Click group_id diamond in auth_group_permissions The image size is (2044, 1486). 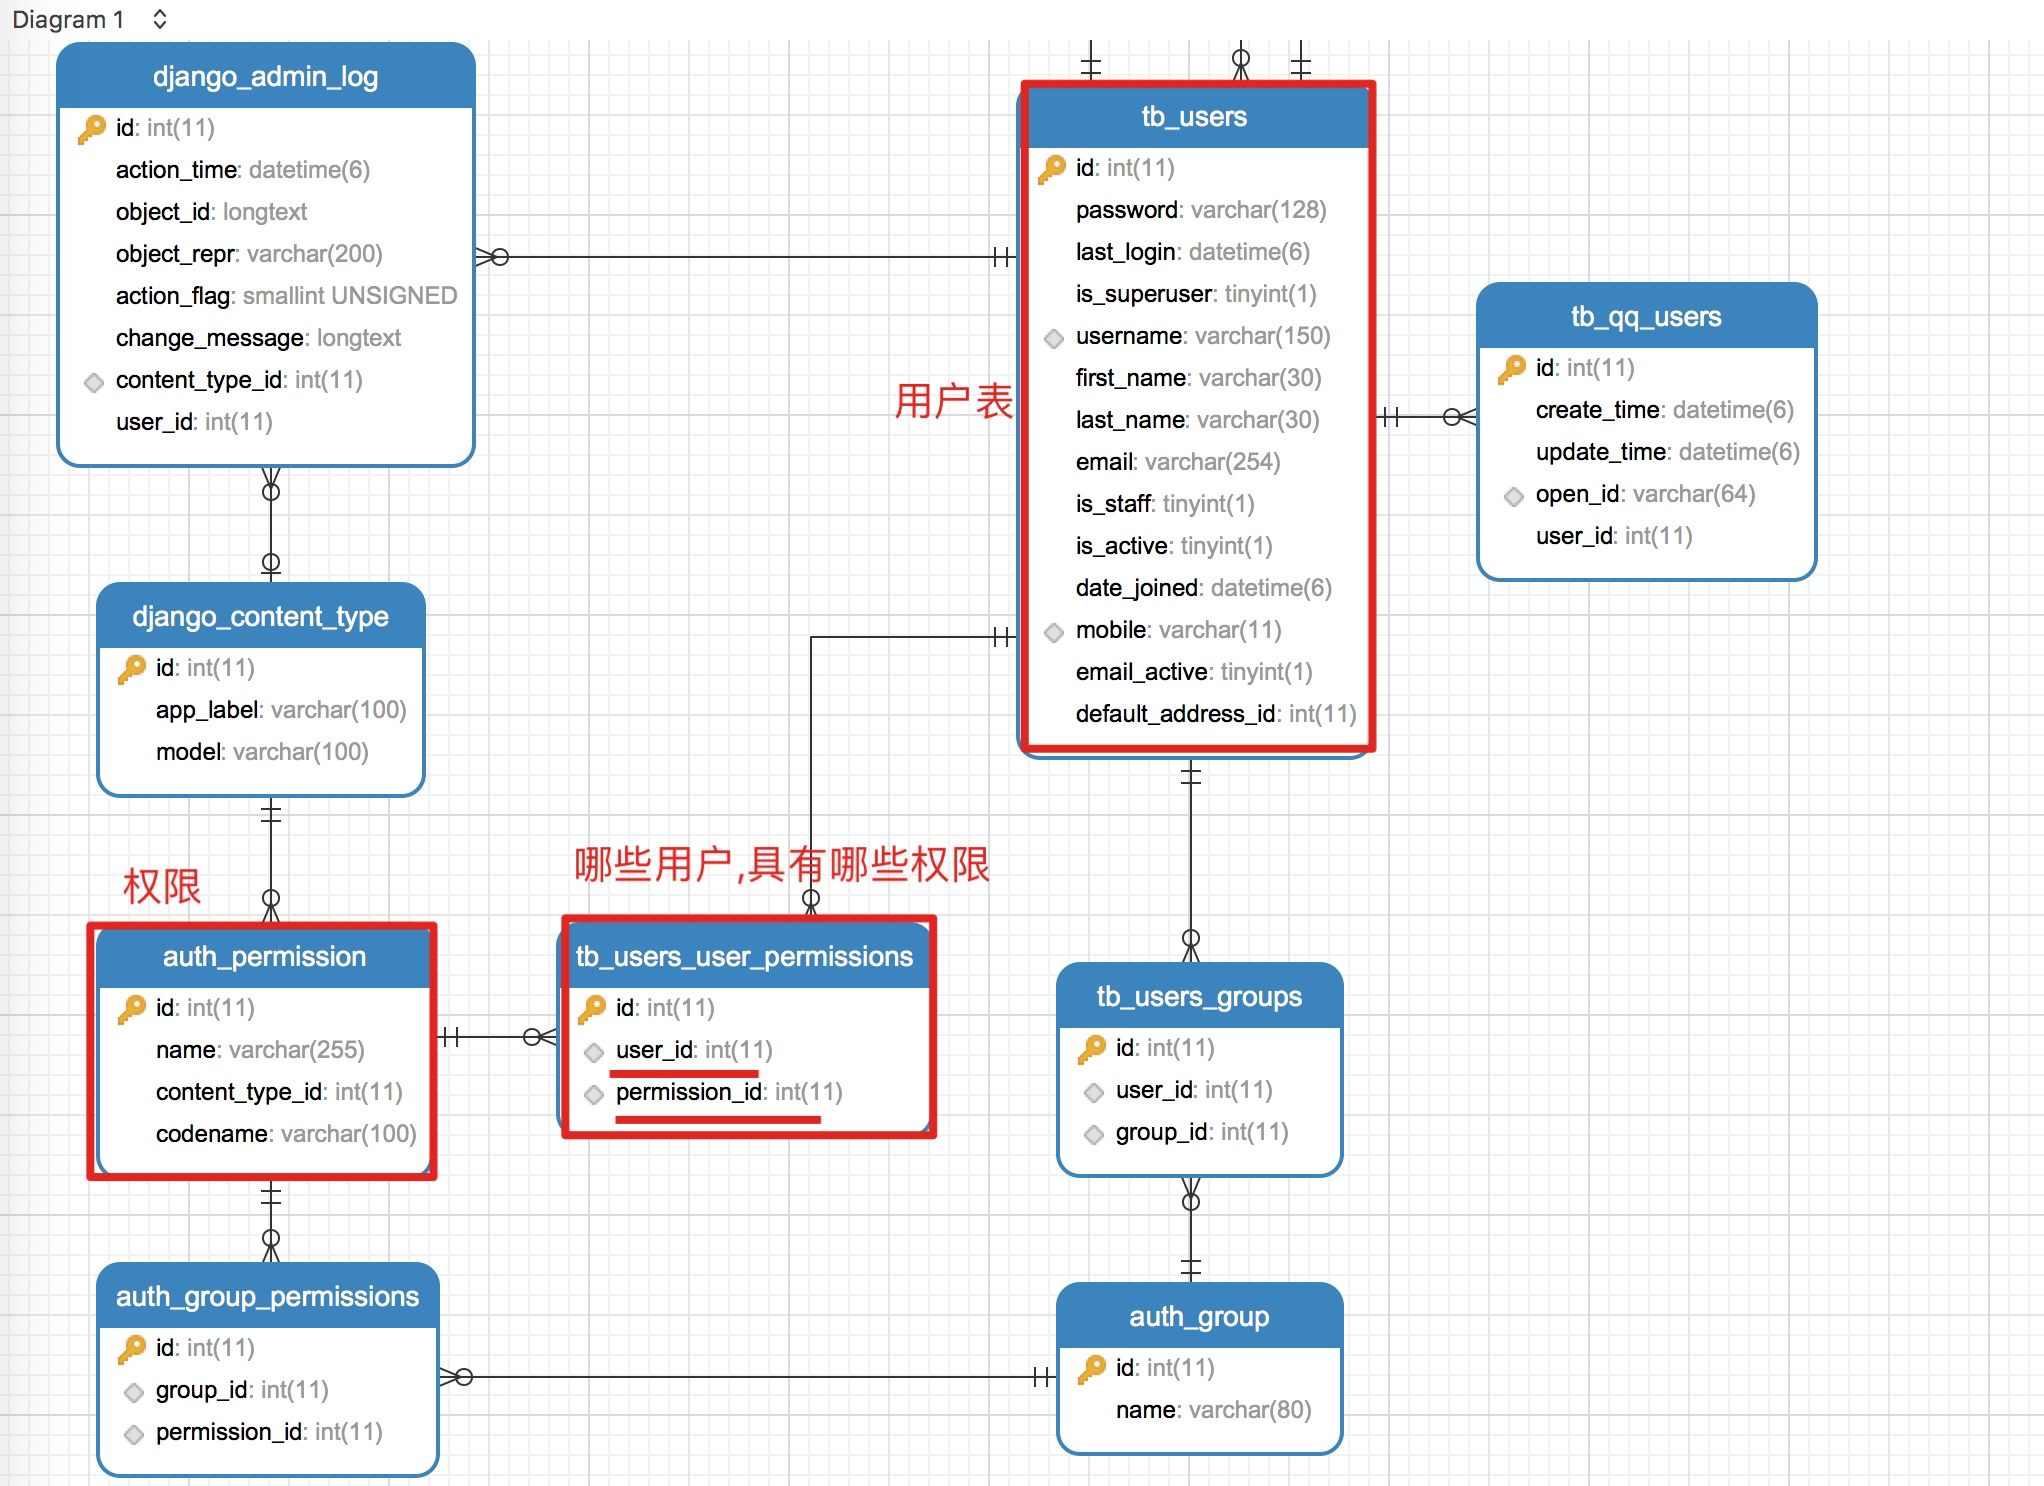pos(133,1392)
